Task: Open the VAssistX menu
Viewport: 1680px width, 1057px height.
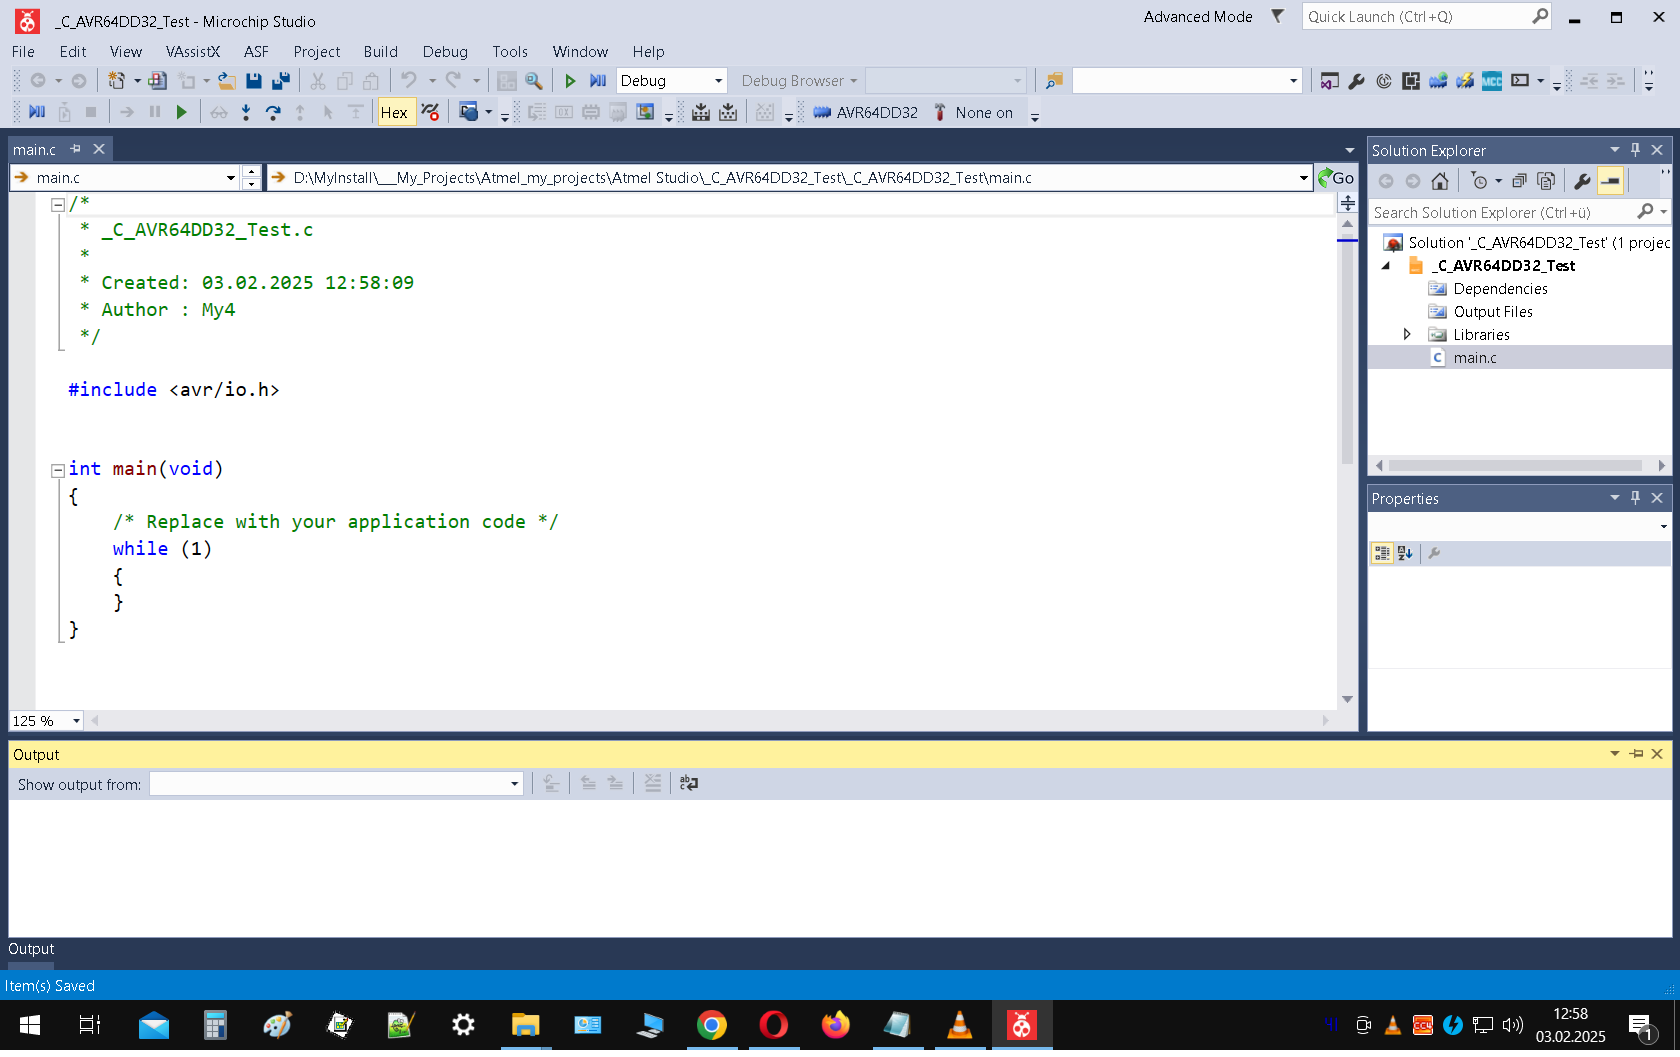Action: (193, 52)
